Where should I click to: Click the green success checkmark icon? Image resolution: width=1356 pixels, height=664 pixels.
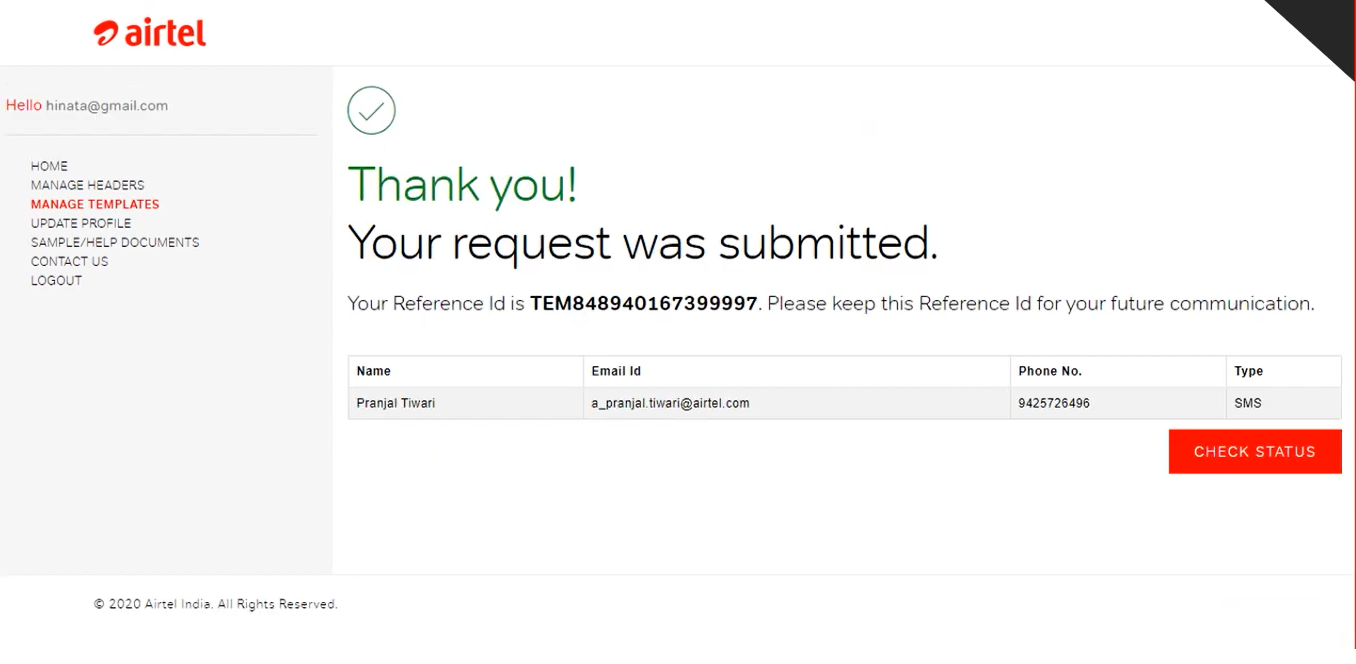coord(371,111)
